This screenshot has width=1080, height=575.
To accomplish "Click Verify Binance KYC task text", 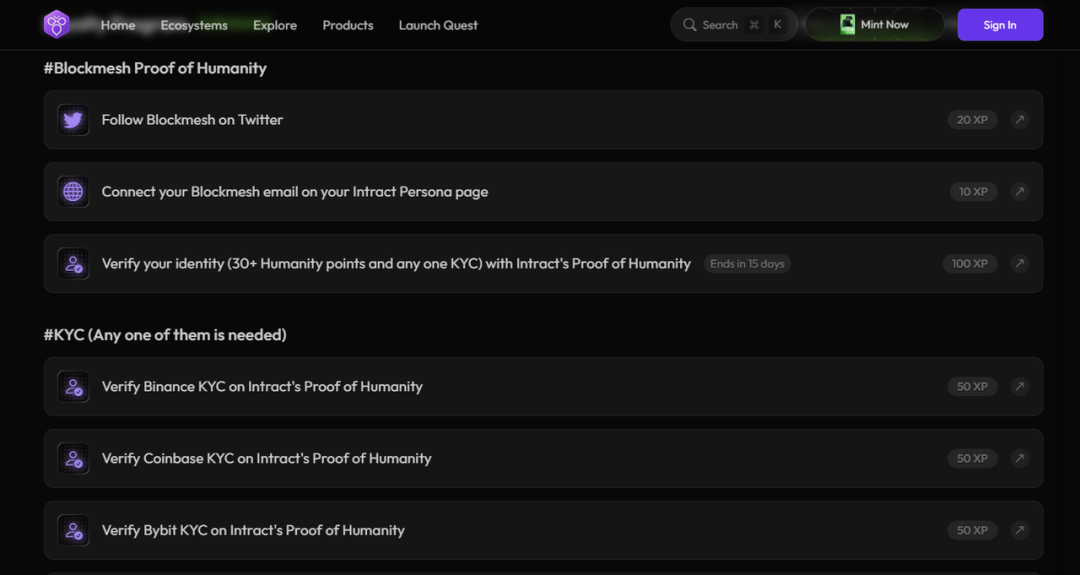I will (x=262, y=386).
